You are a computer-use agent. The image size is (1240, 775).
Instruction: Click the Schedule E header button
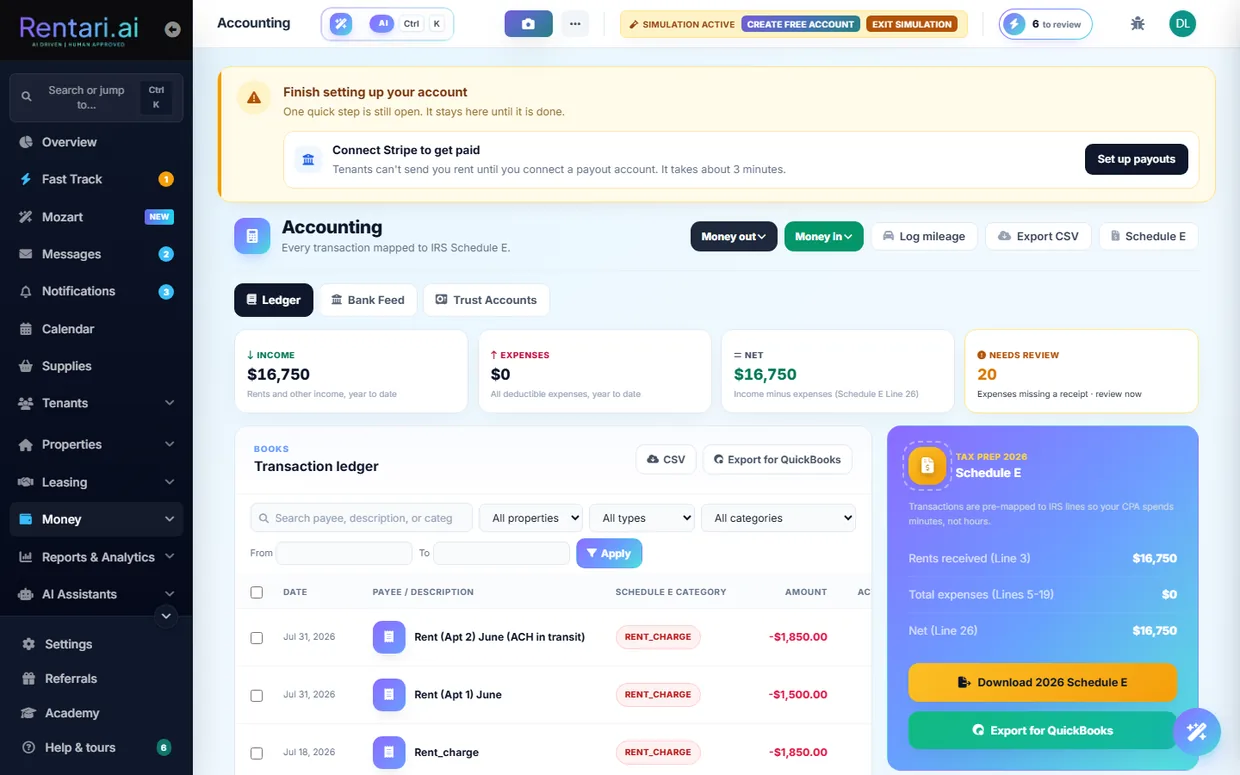[x=1148, y=236]
